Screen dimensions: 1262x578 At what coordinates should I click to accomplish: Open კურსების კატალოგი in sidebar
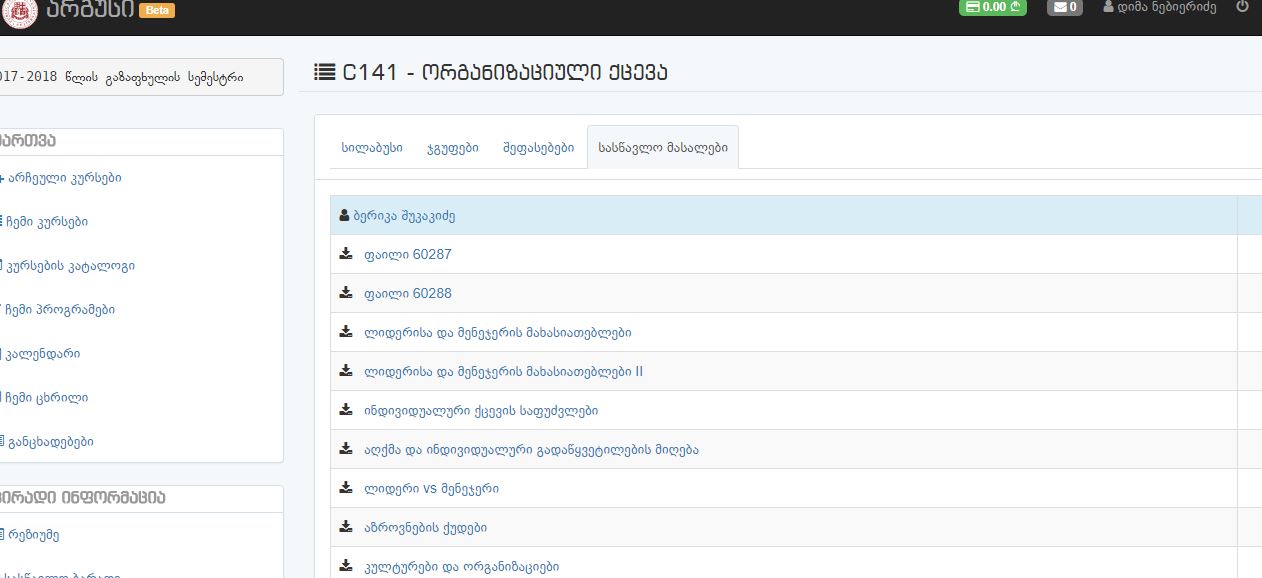click(x=68, y=266)
